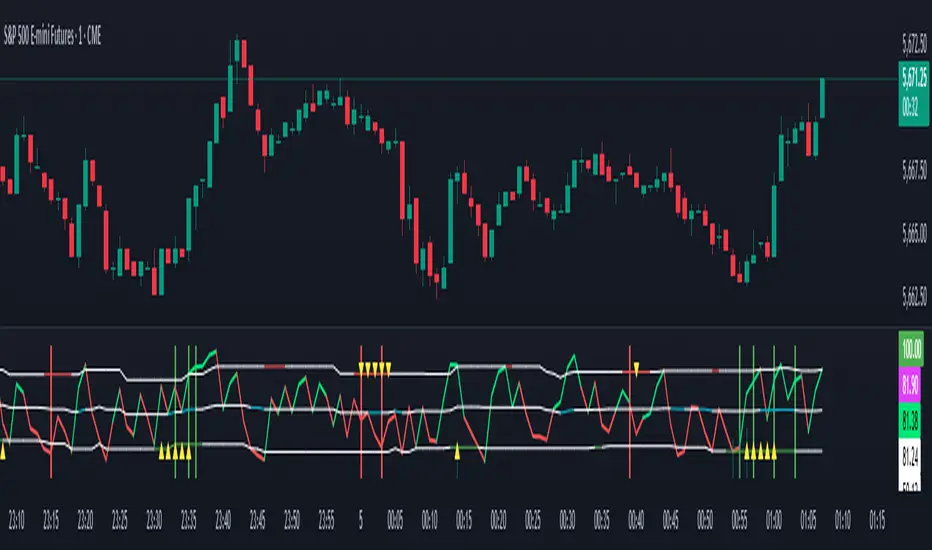Screen dimensions: 932x550
Task: Click the S&P 500 E-mini Futures symbol title
Action: pyautogui.click(x=52, y=36)
